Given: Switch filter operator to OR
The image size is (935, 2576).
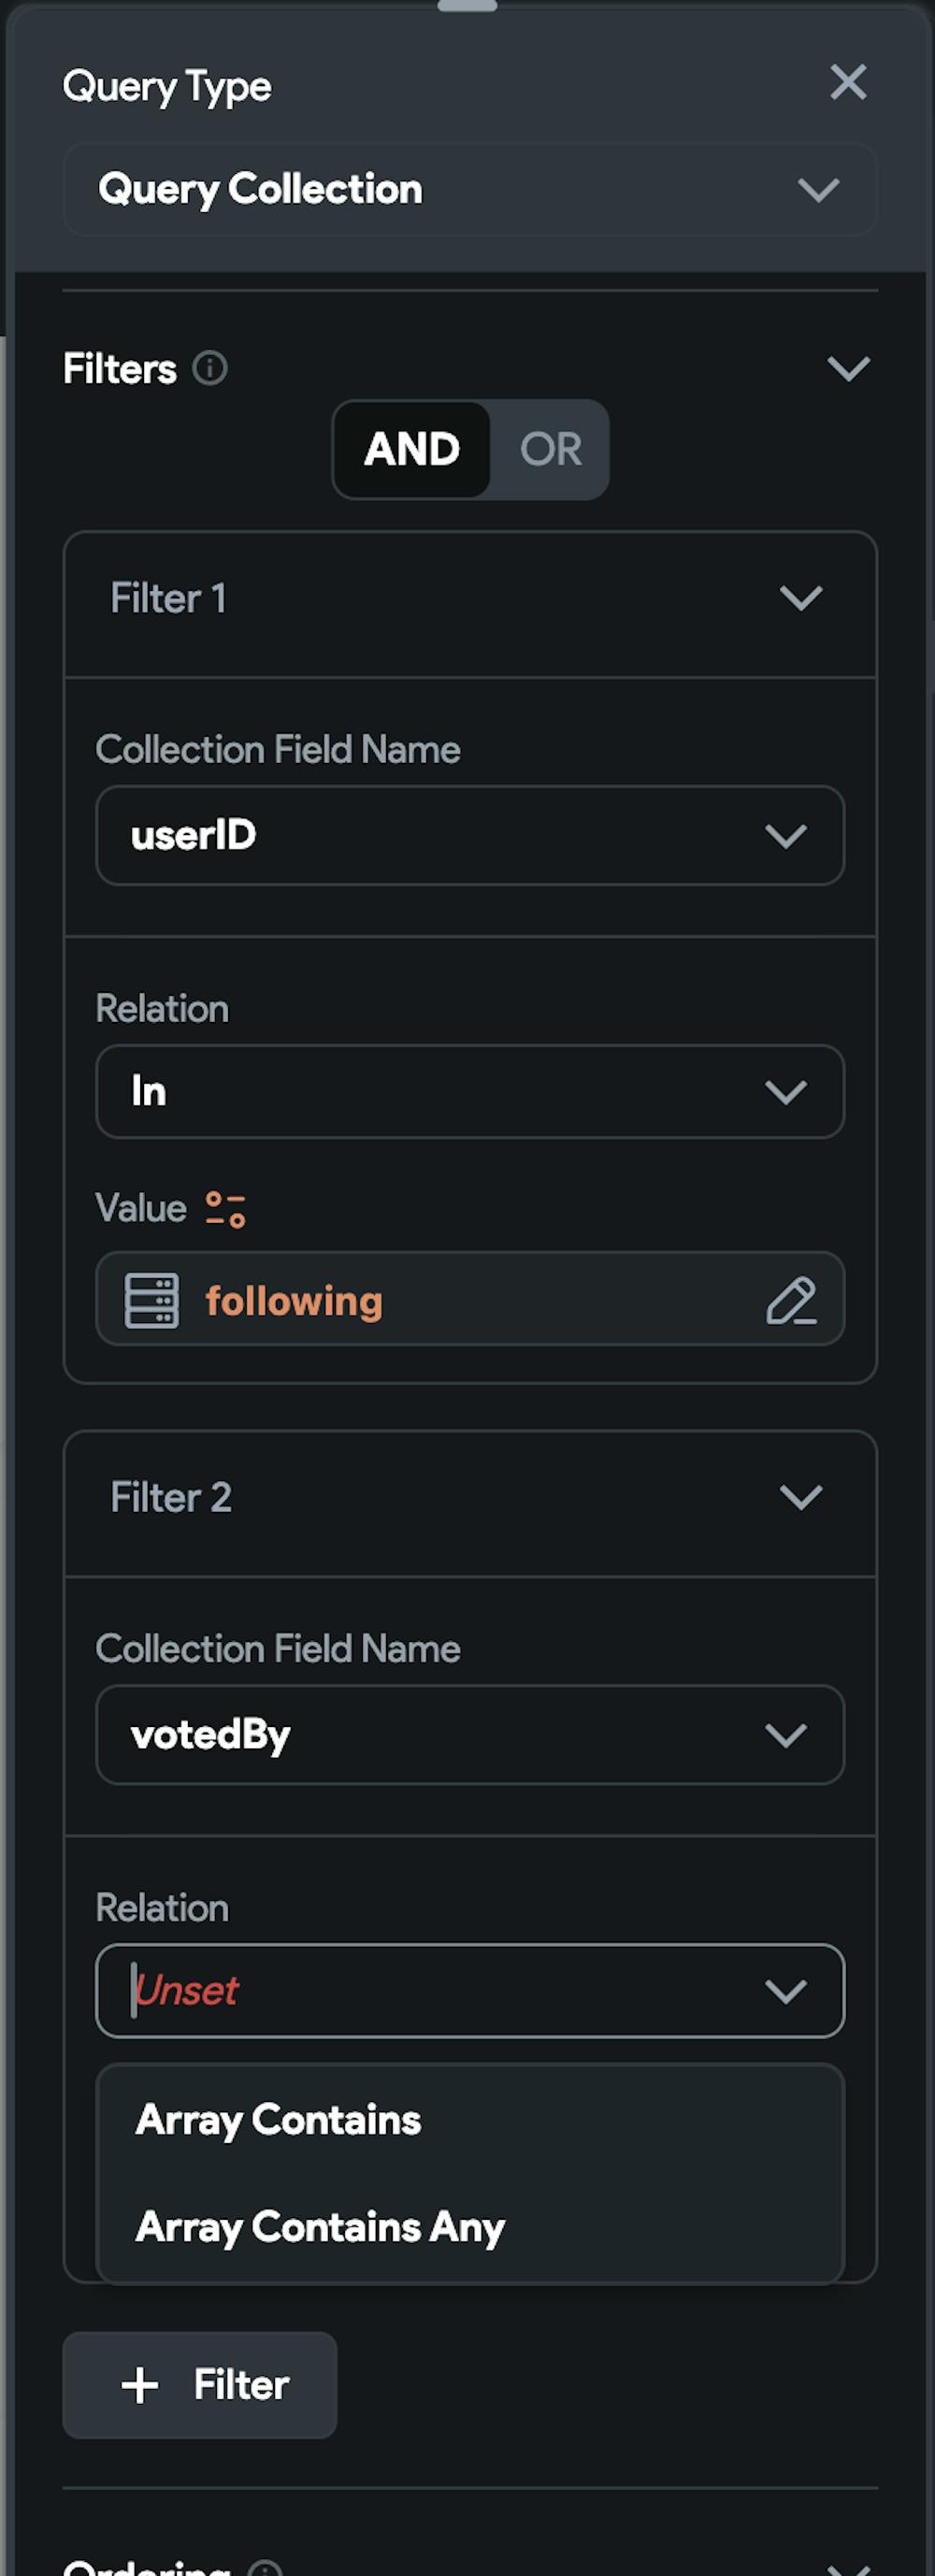Looking at the screenshot, I should pos(550,449).
